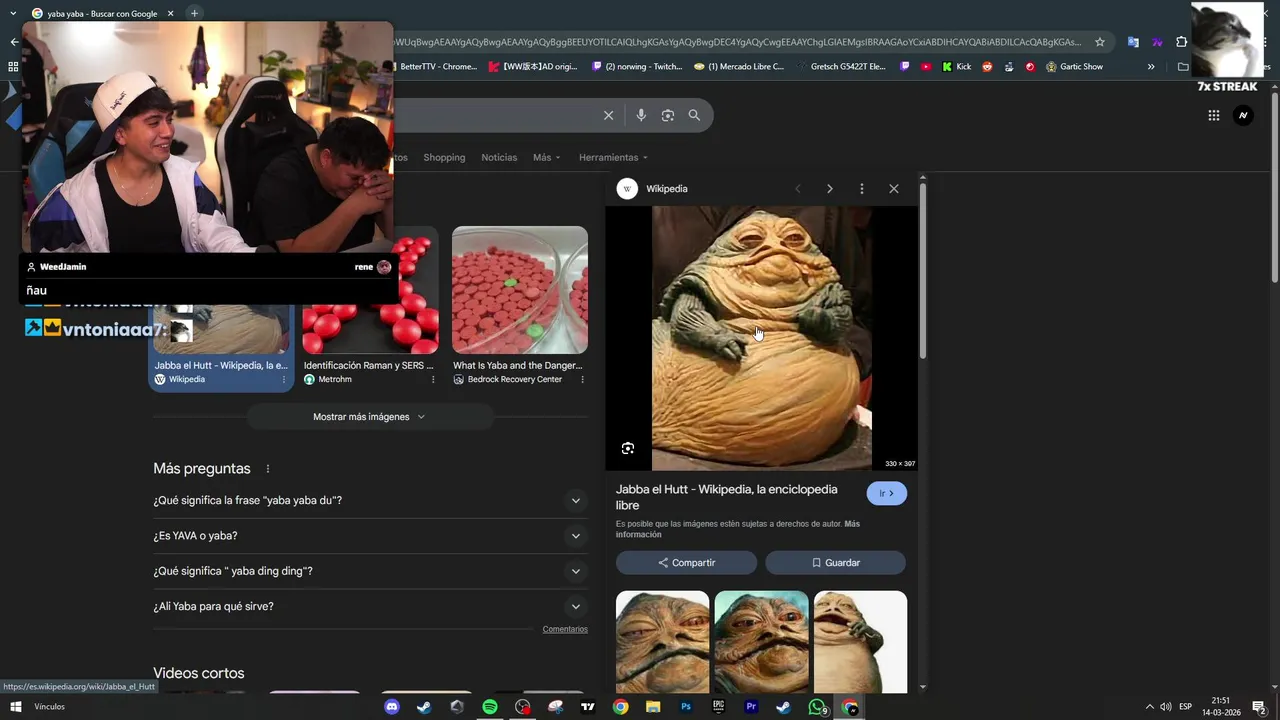Viewport: 1280px width, 720px height.
Task: Open Reddit bookmark icon in bookmarks bar
Action: tap(987, 67)
